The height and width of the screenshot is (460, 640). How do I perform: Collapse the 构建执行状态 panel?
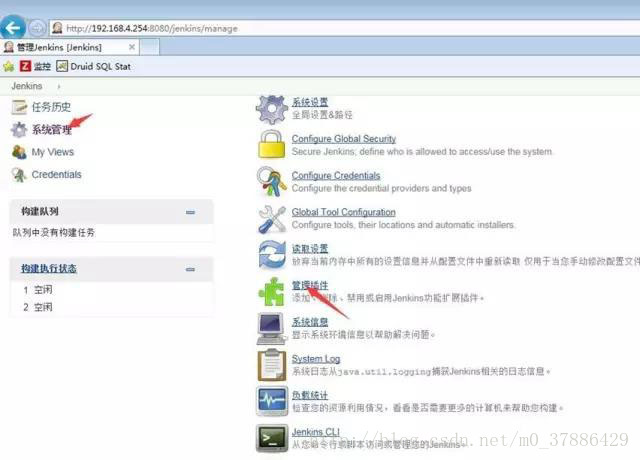coord(190,269)
